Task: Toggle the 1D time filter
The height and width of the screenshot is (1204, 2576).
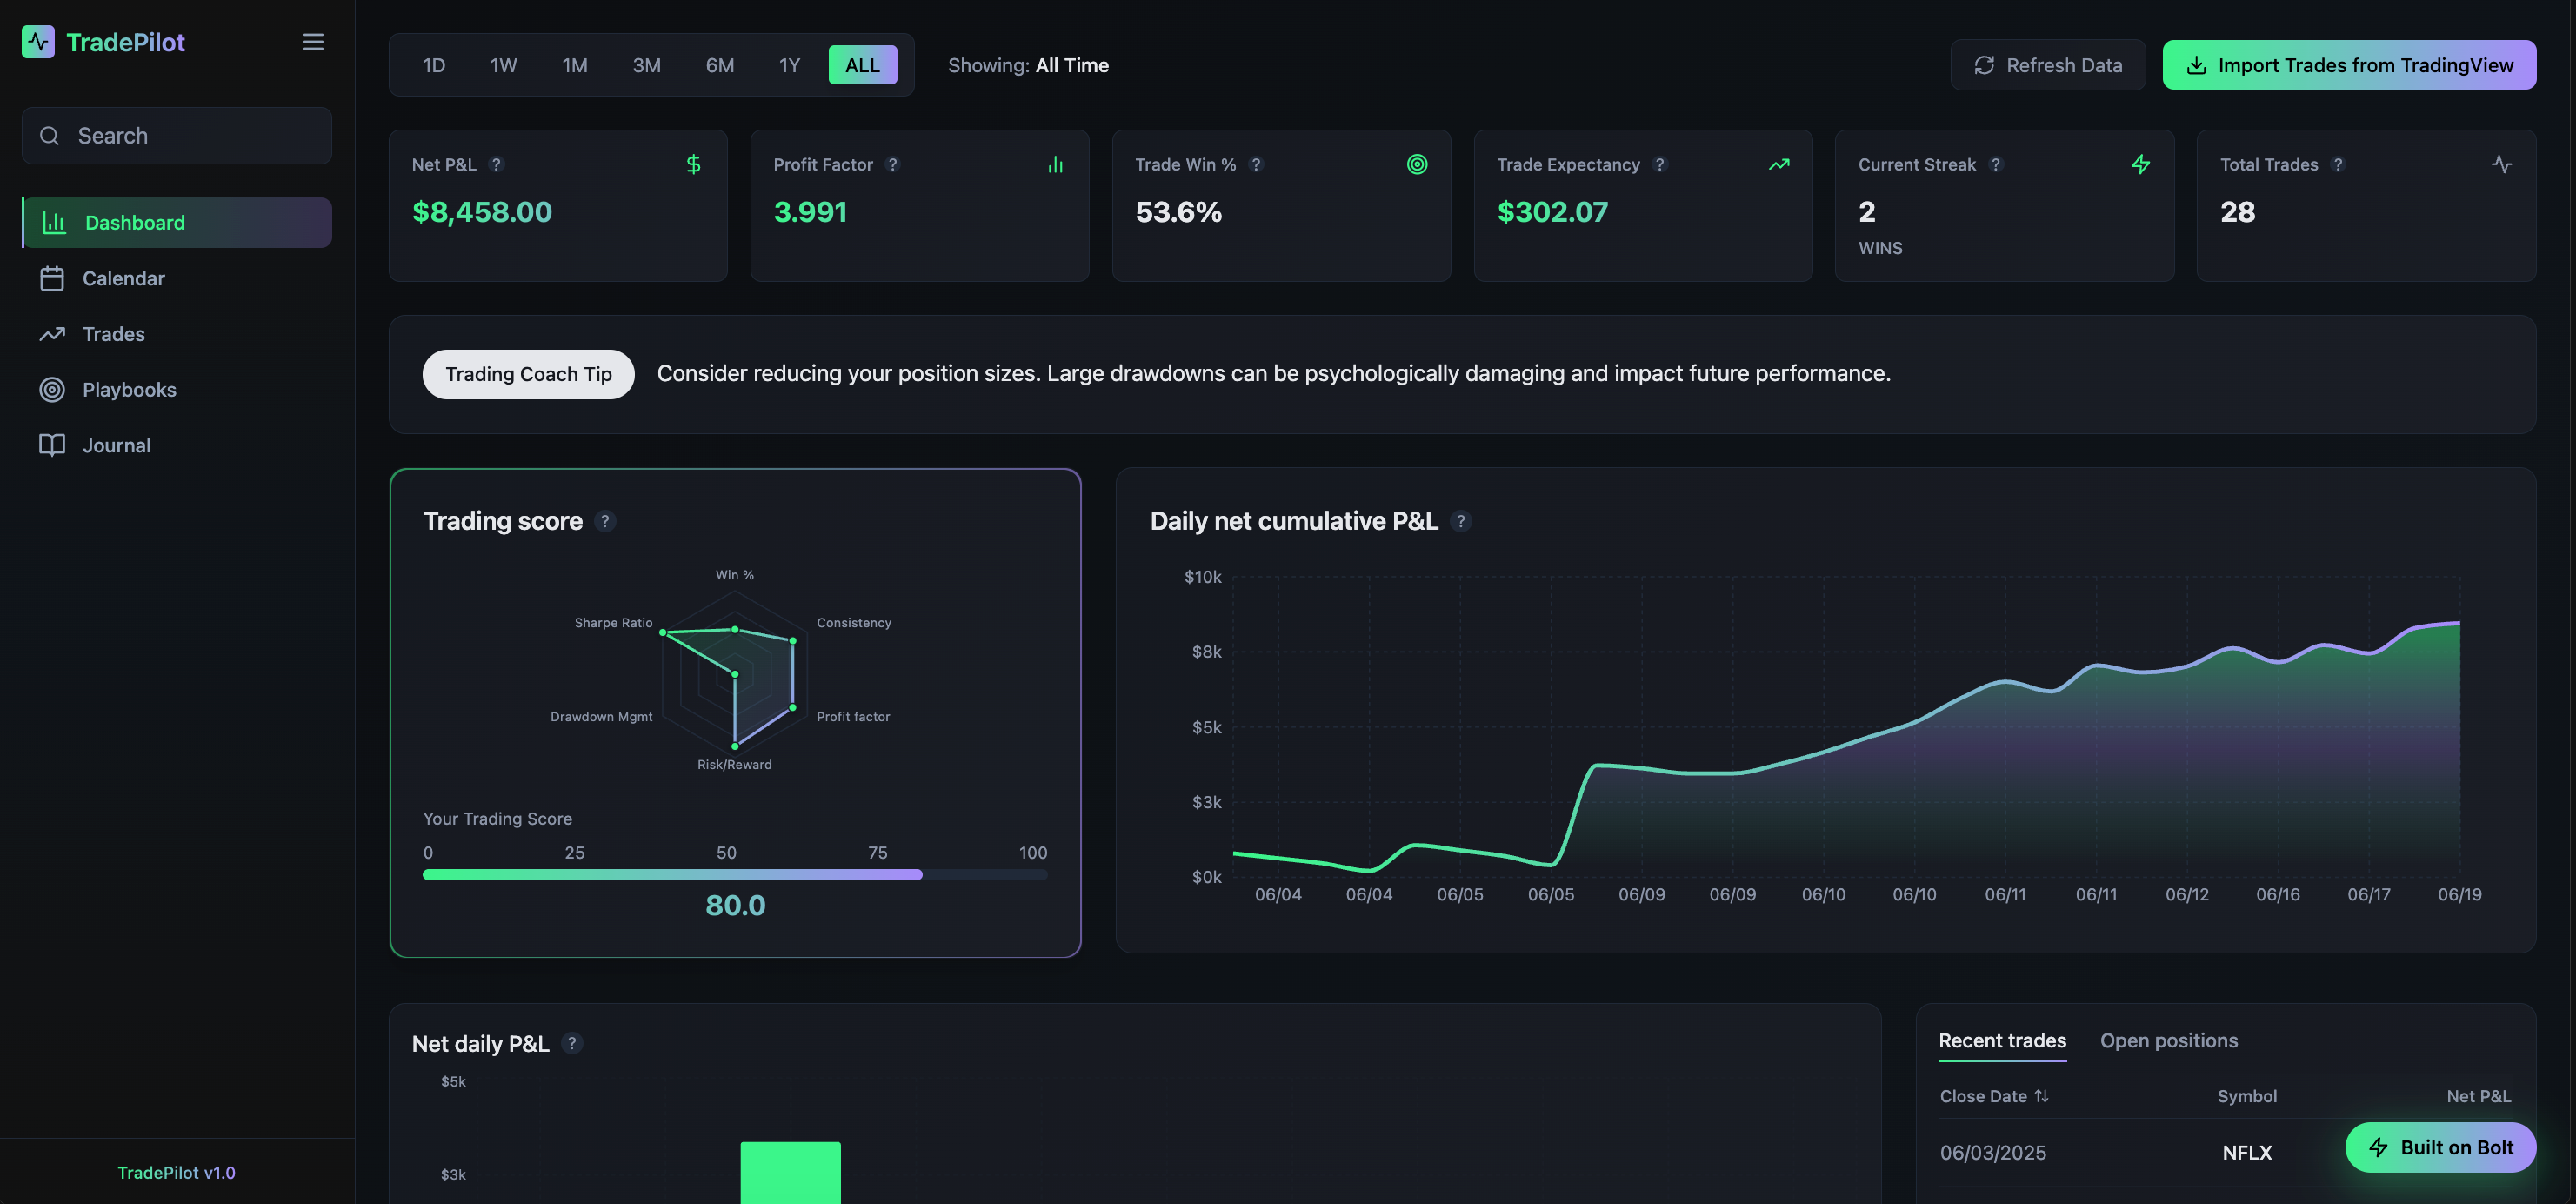Action: coord(434,64)
